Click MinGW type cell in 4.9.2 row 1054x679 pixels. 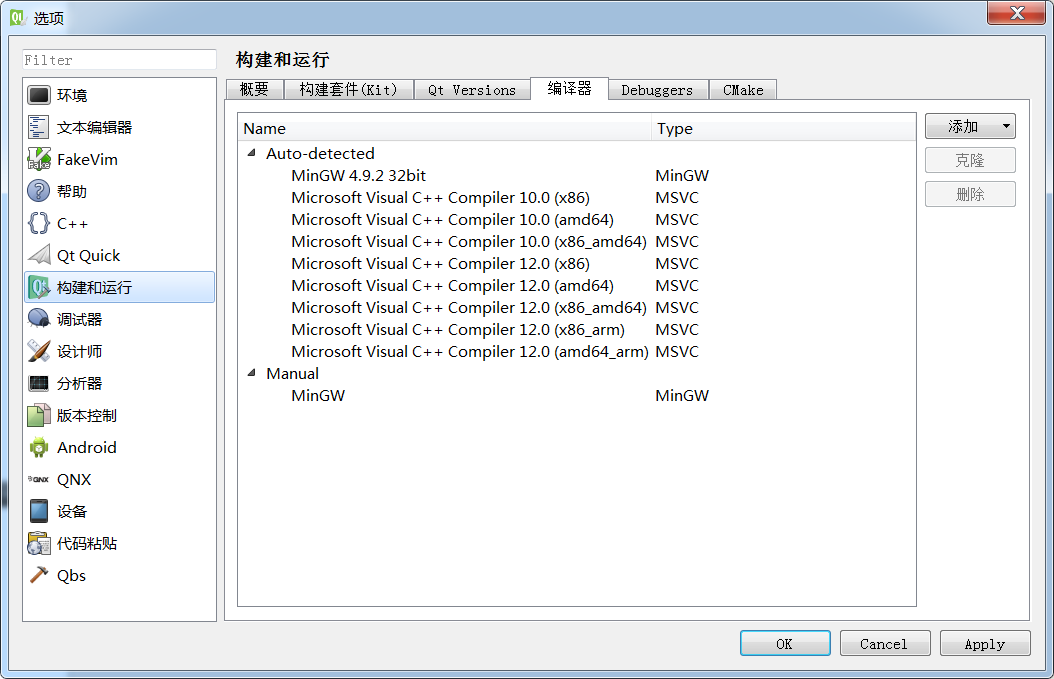tap(682, 175)
